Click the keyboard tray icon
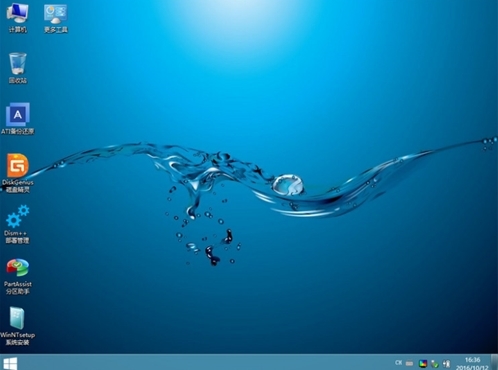 (410, 363)
